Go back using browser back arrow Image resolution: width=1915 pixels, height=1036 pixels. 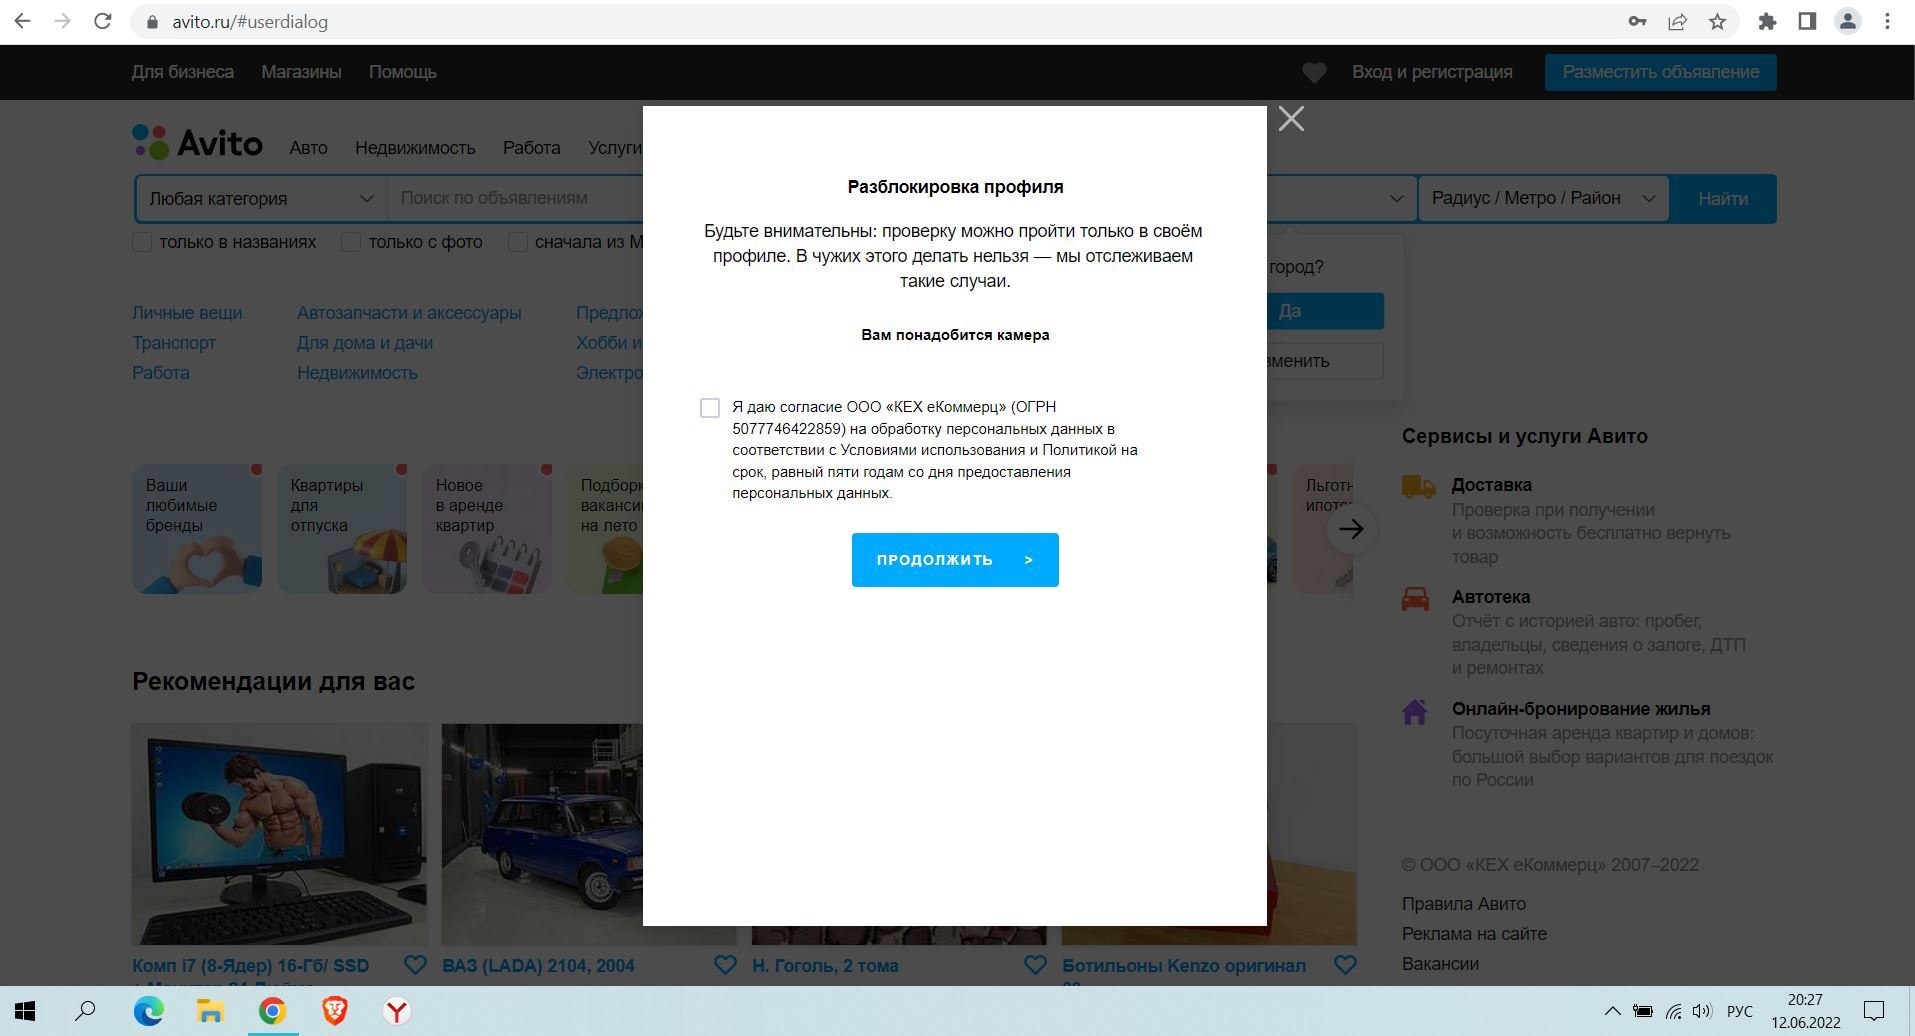(22, 21)
